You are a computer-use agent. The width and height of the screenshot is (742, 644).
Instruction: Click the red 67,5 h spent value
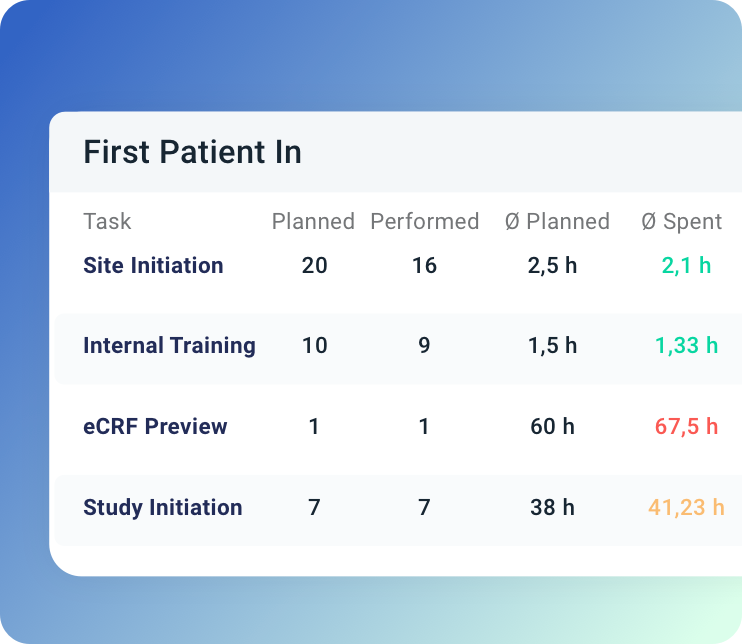tap(686, 427)
